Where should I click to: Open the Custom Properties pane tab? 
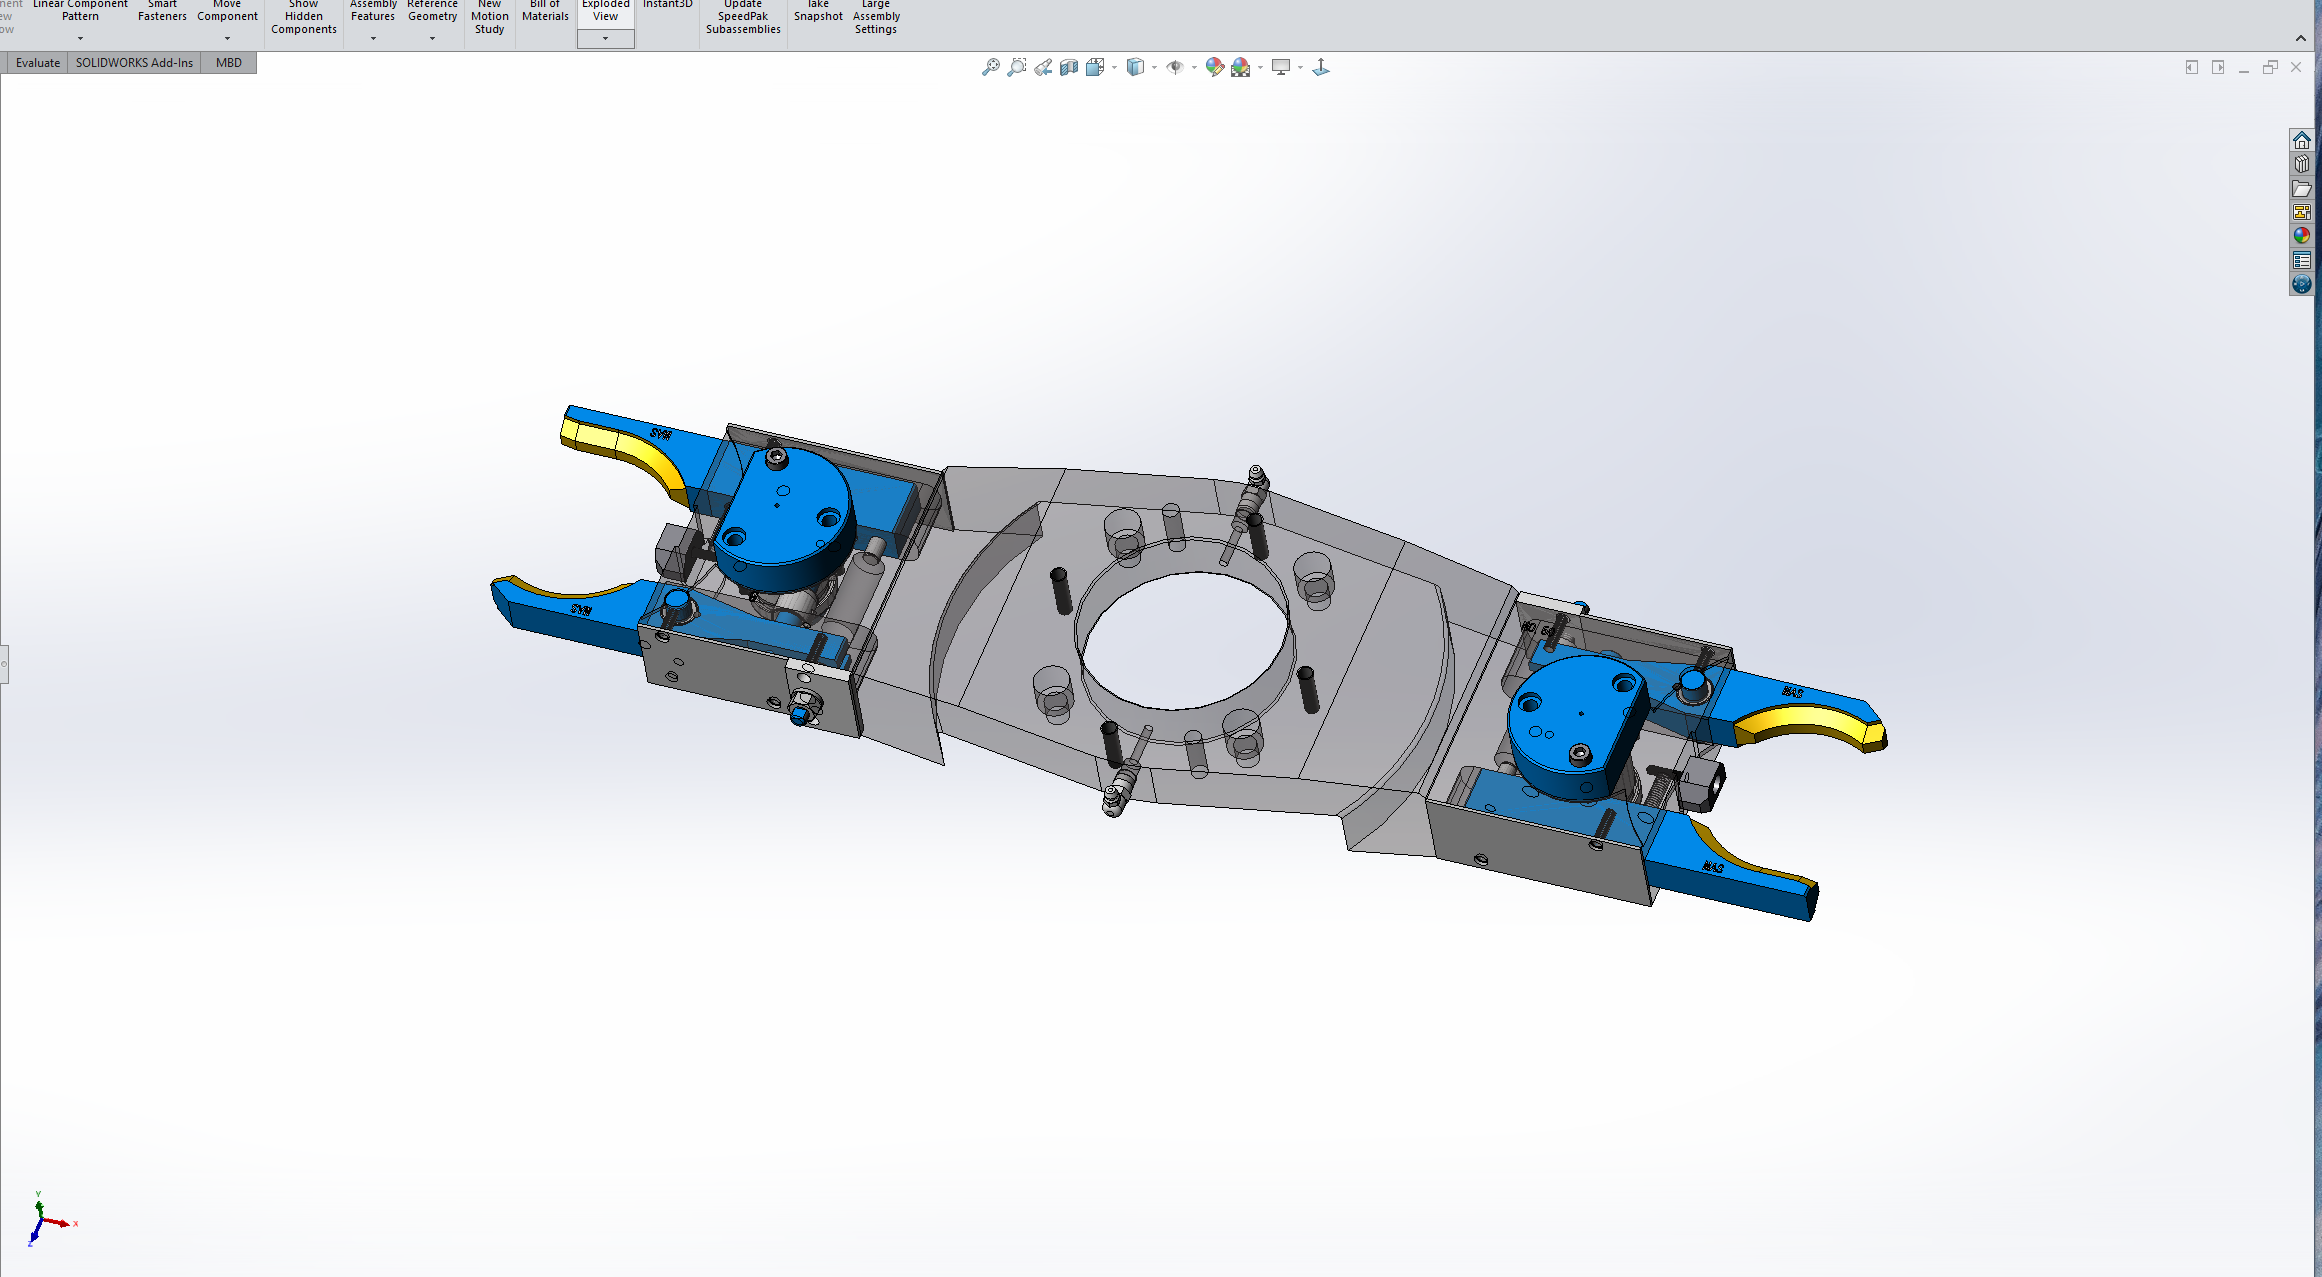2301,261
